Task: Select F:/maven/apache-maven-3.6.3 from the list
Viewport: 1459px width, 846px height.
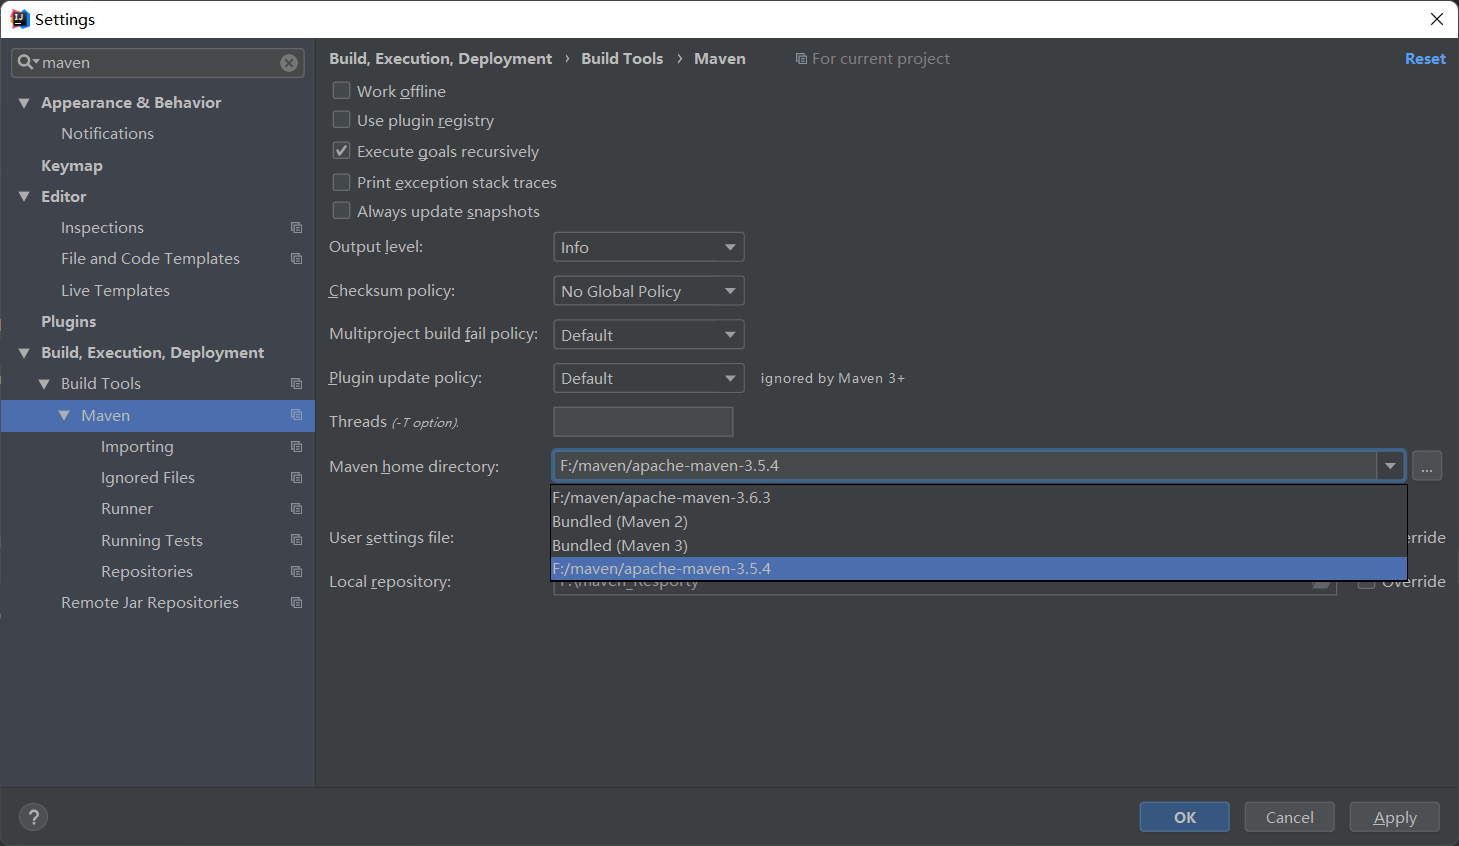Action: (661, 498)
